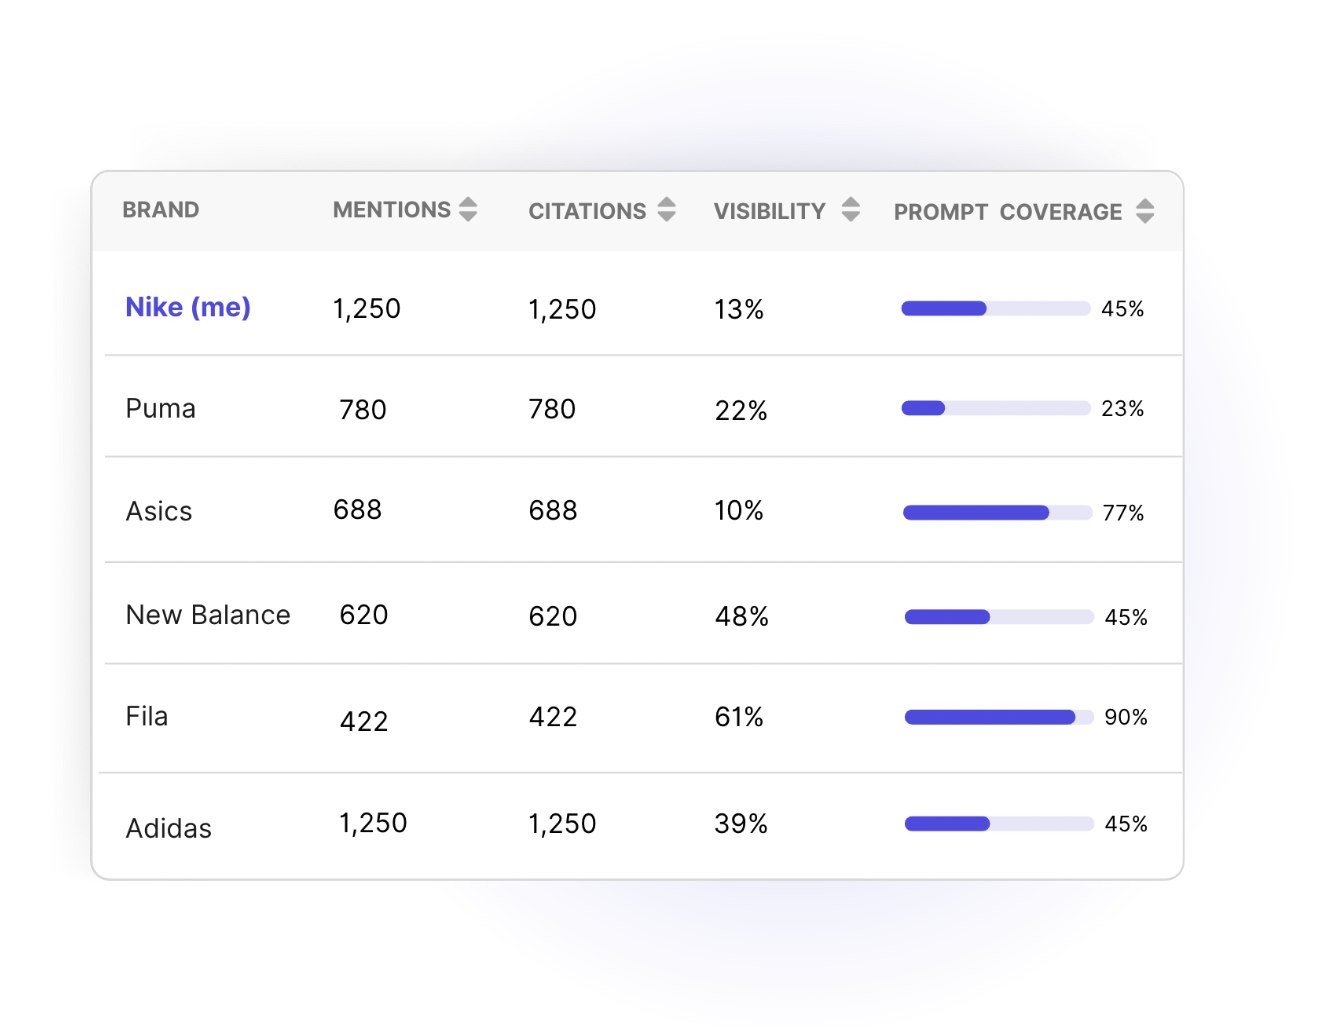Click the CITATIONS column header label
The height and width of the screenshot is (1028, 1322).
(587, 211)
